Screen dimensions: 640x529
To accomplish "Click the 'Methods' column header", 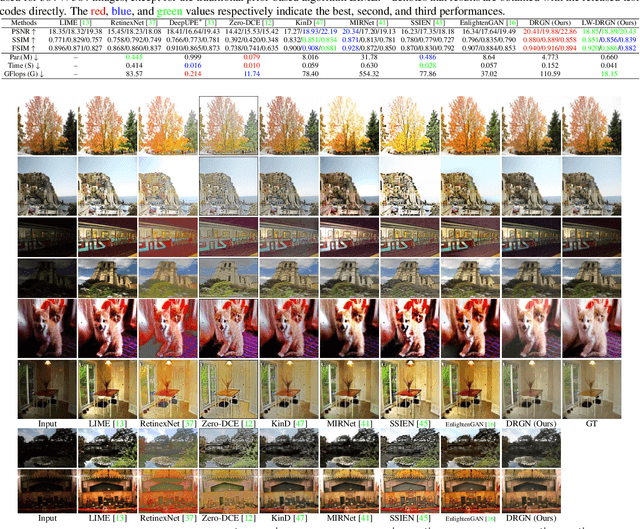I will pyautogui.click(x=23, y=22).
